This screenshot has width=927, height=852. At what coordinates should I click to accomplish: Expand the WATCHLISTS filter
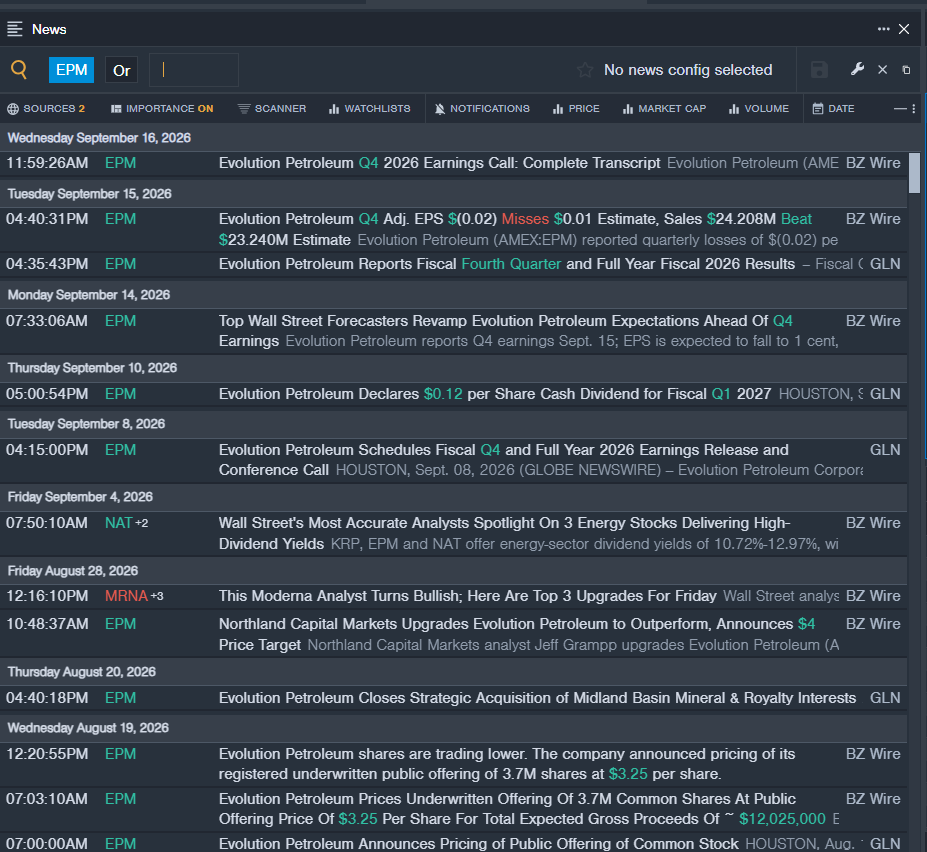pyautogui.click(x=369, y=109)
